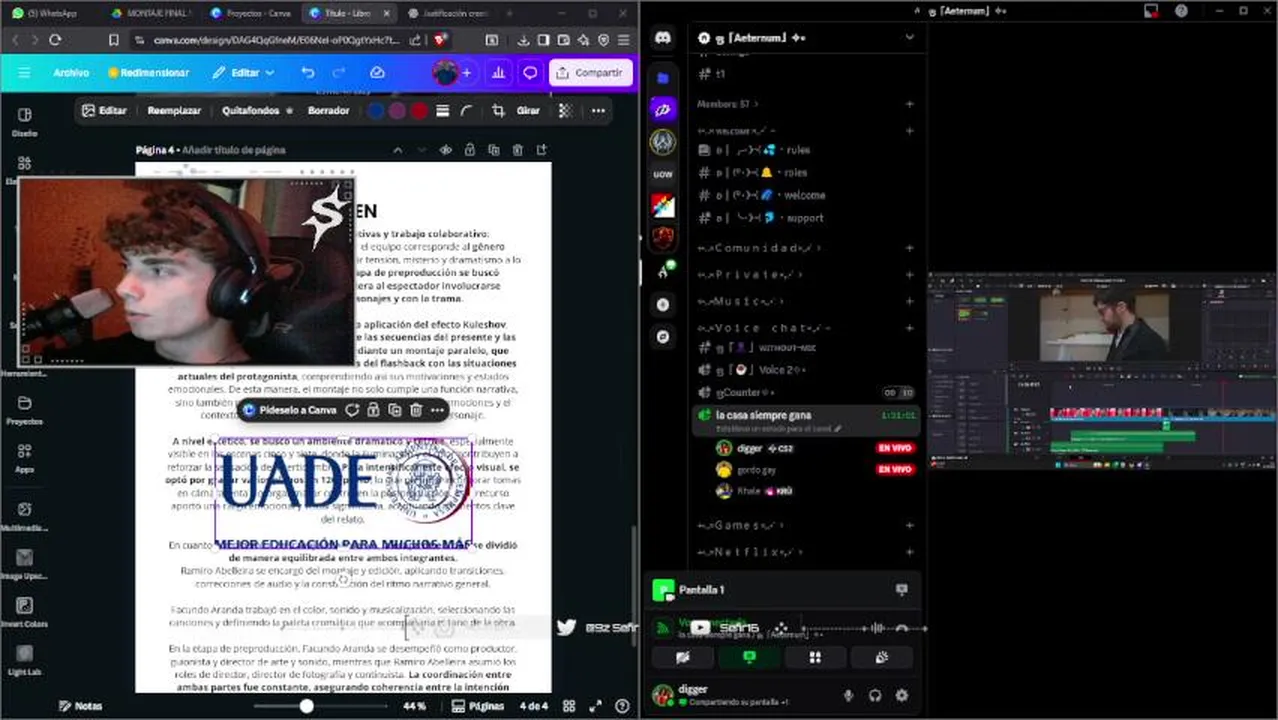Click Pídeselo a Canva button

(289, 410)
